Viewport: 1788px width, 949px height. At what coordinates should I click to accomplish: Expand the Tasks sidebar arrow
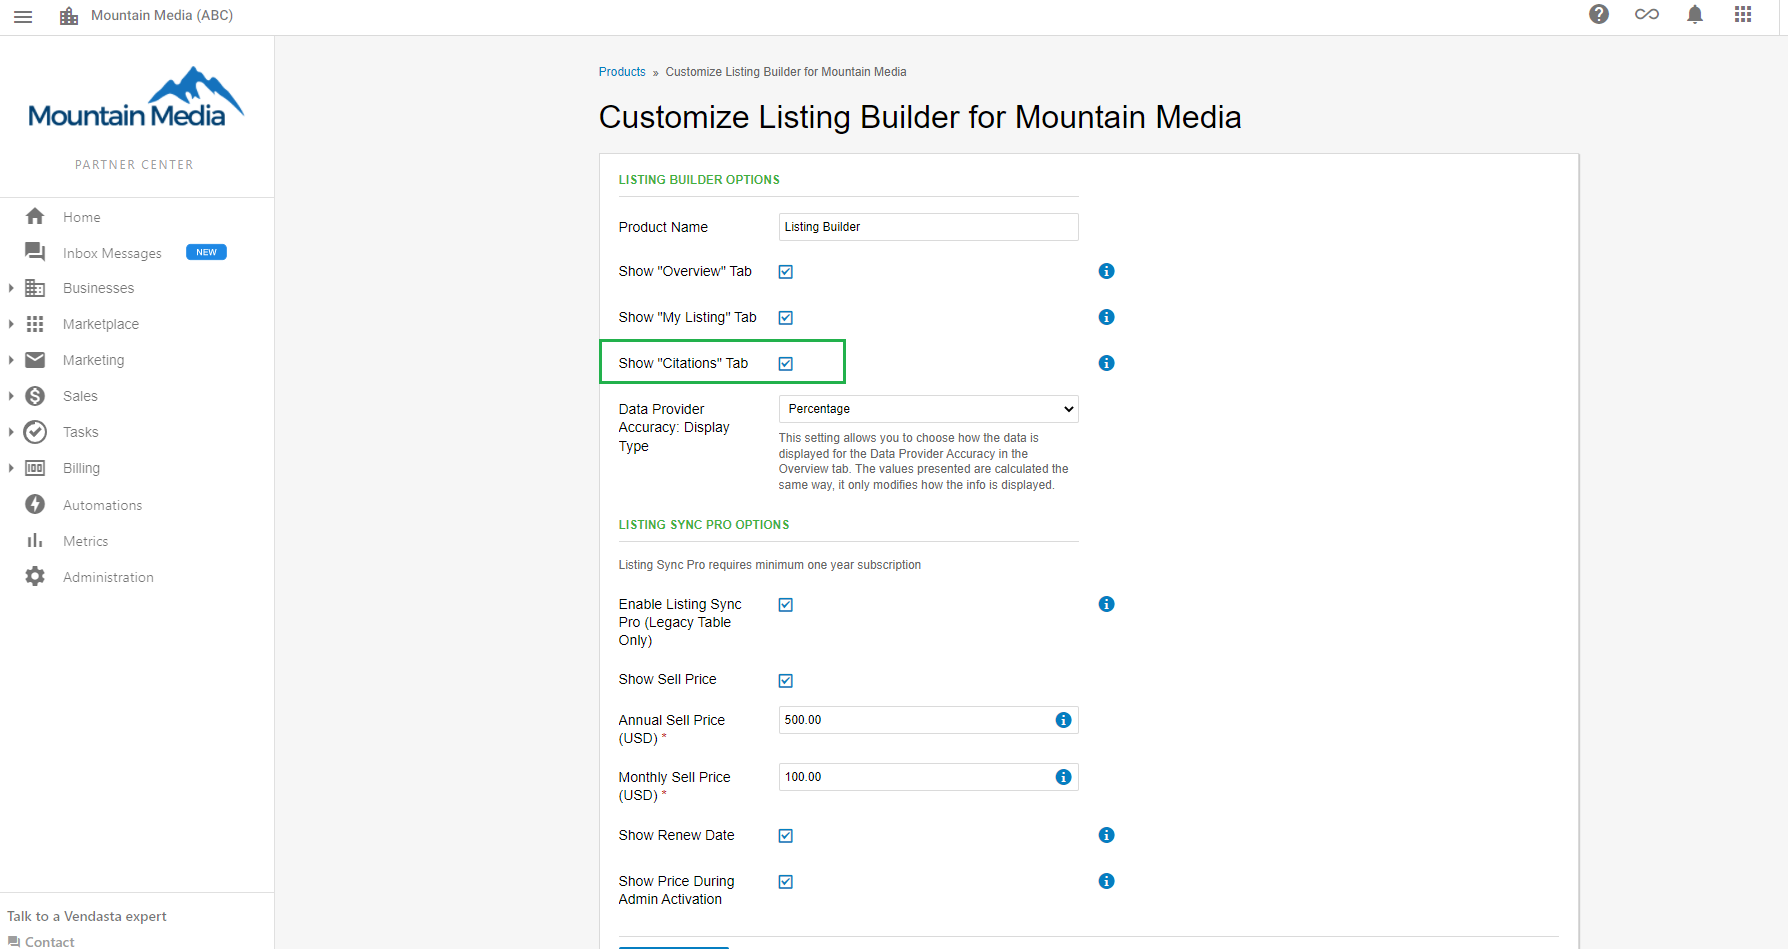(x=11, y=432)
